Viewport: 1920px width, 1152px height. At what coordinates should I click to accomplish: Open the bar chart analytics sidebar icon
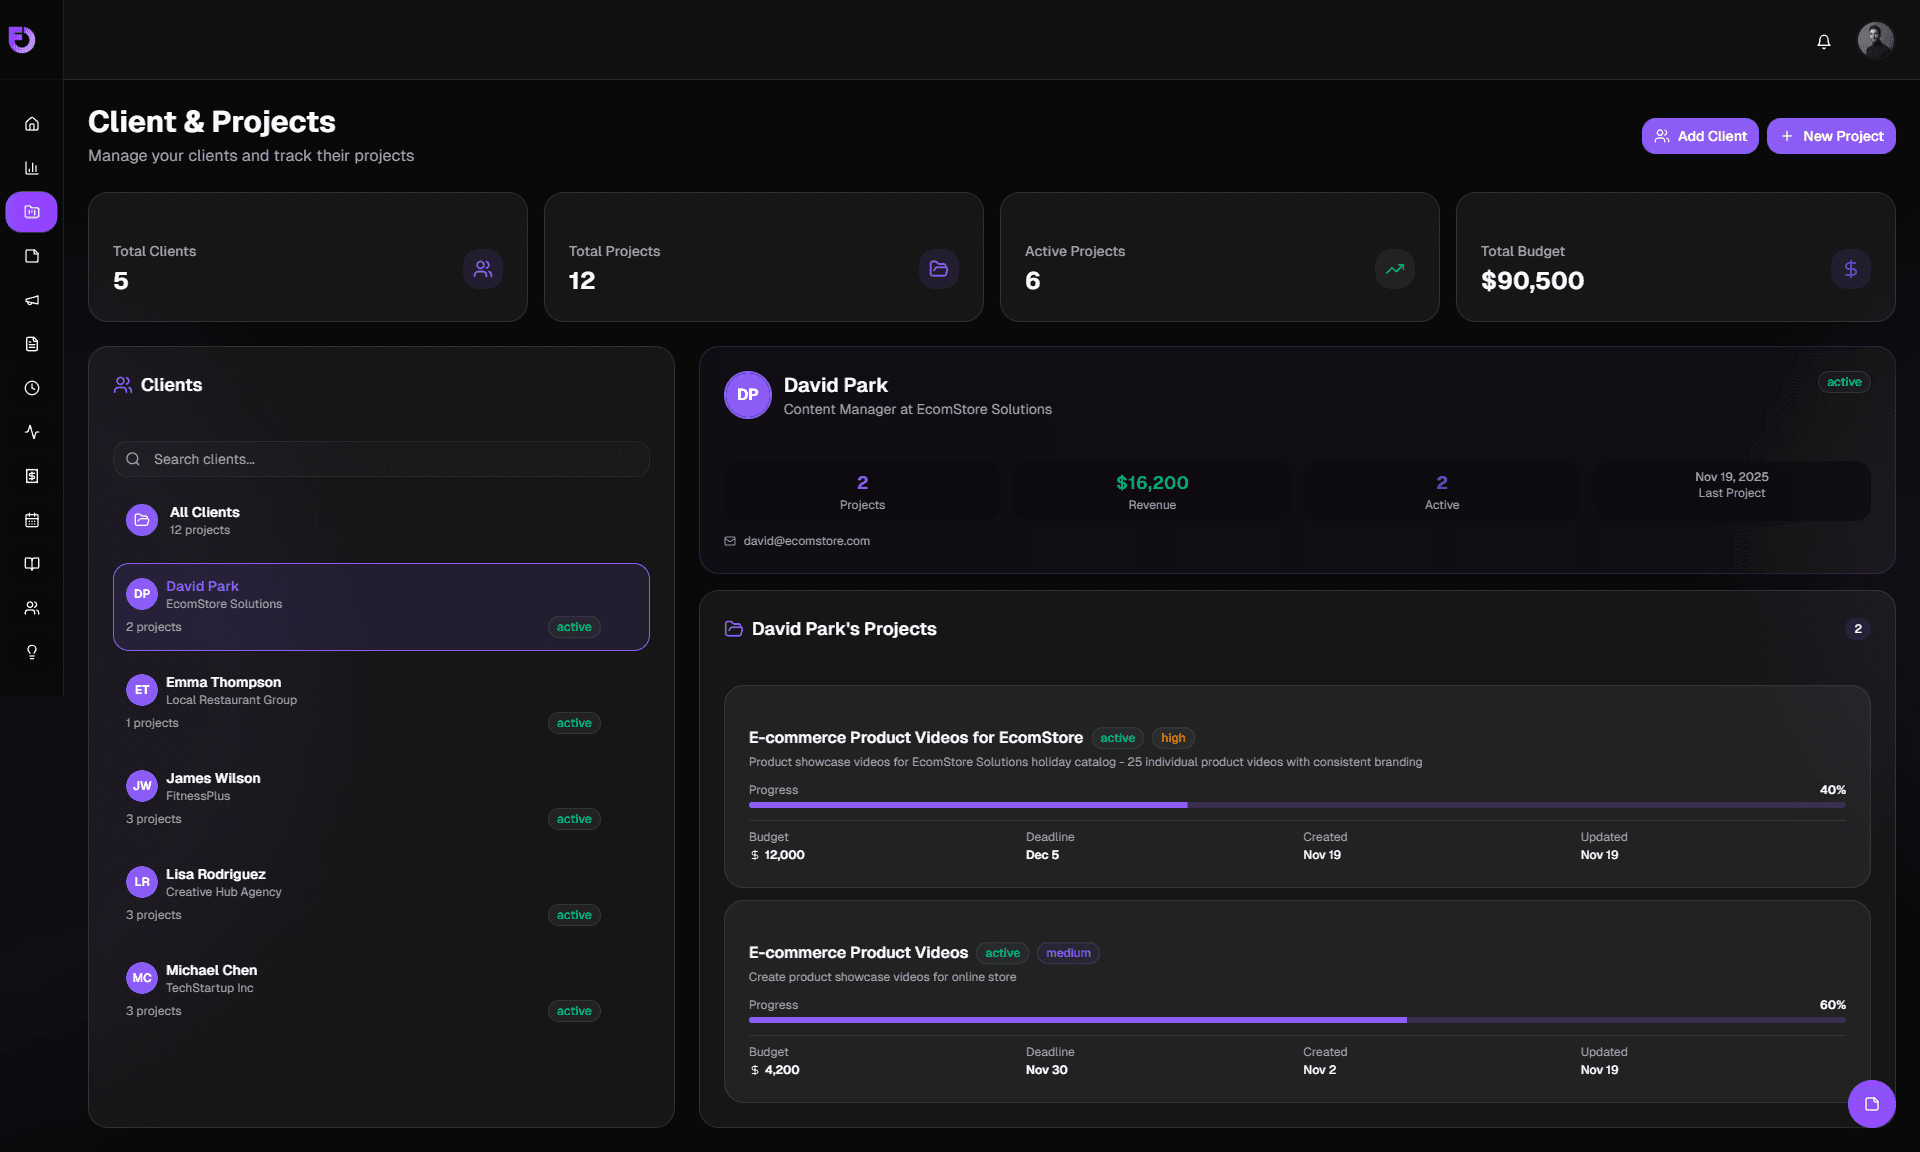32,168
